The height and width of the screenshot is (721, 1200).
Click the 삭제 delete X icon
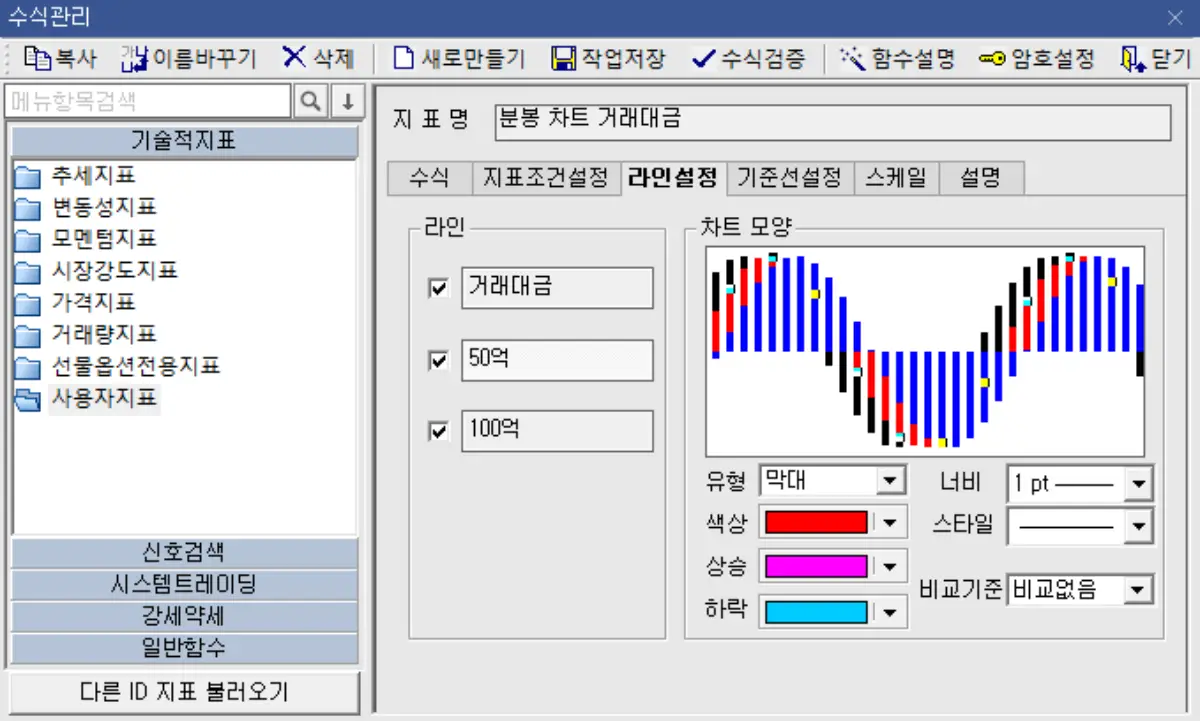click(296, 57)
